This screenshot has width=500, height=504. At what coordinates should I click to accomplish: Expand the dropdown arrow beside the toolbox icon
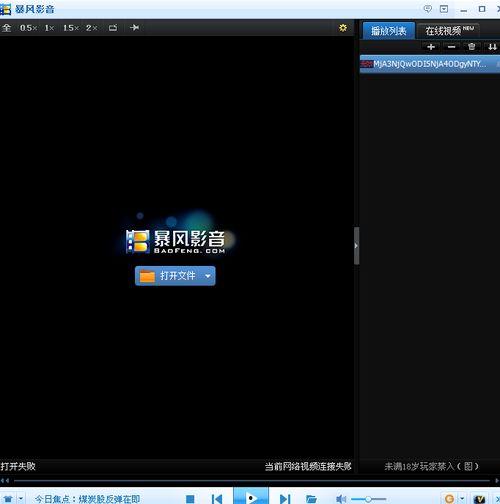pos(21,499)
